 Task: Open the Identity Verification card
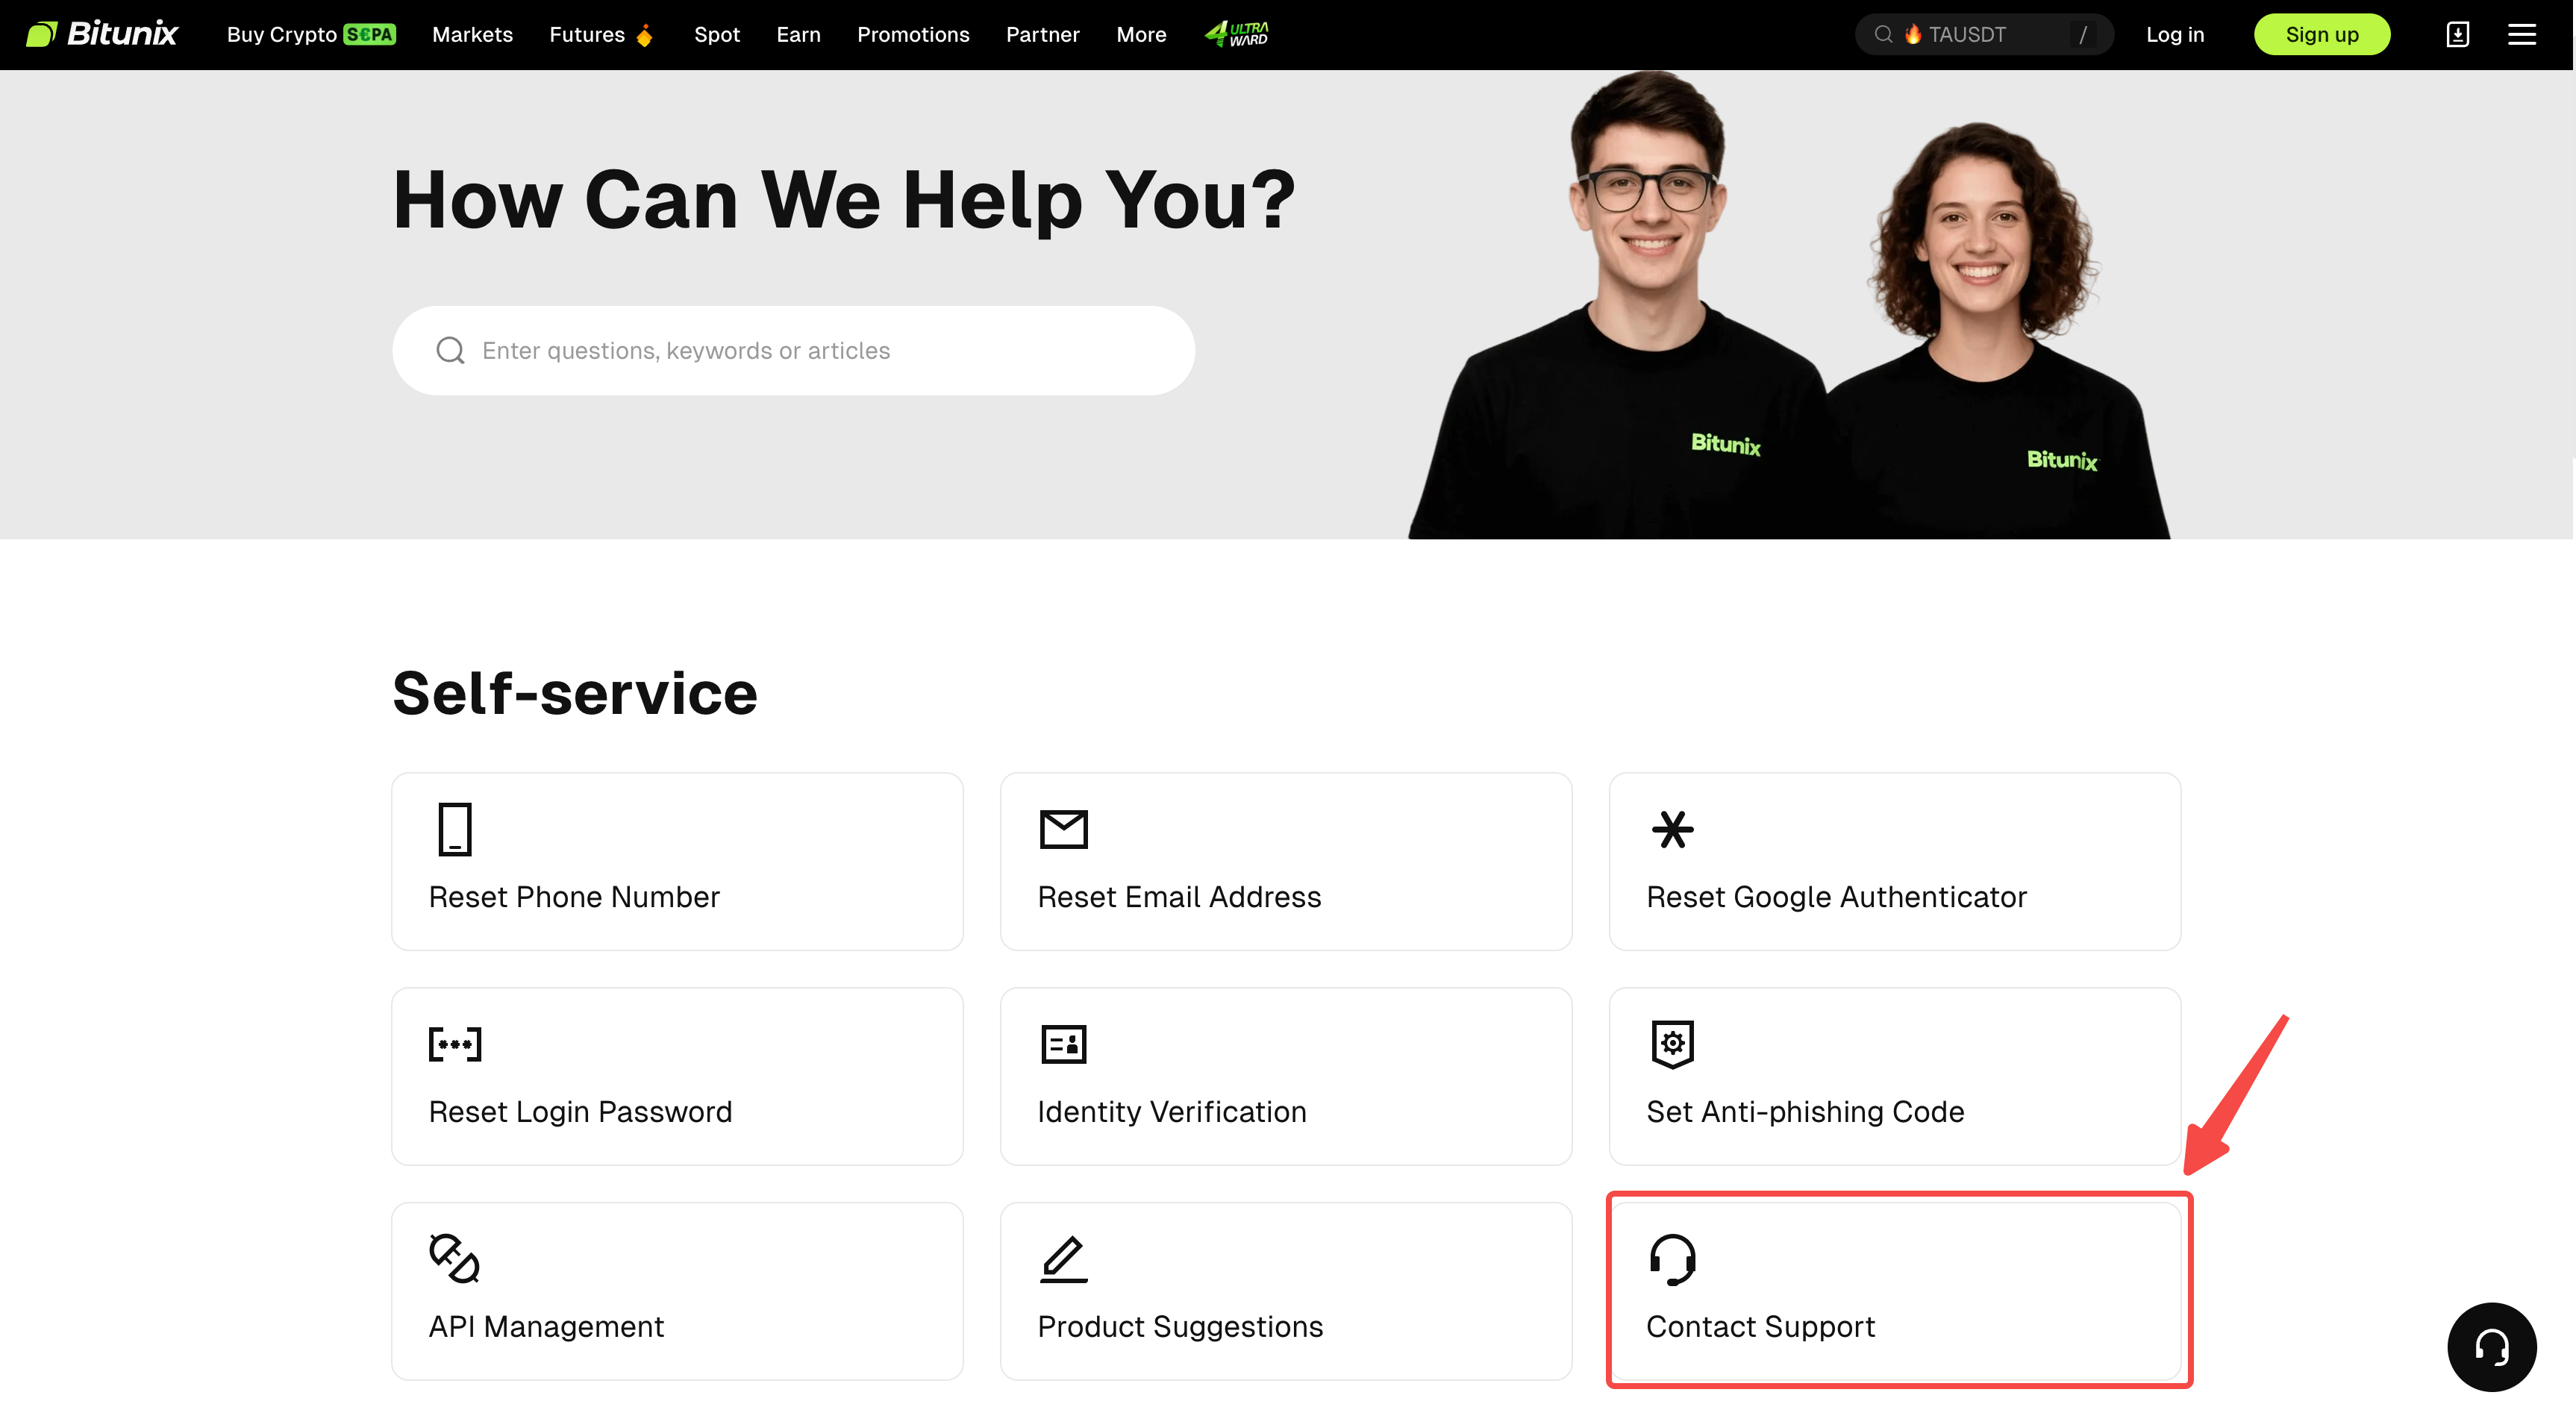[x=1286, y=1076]
